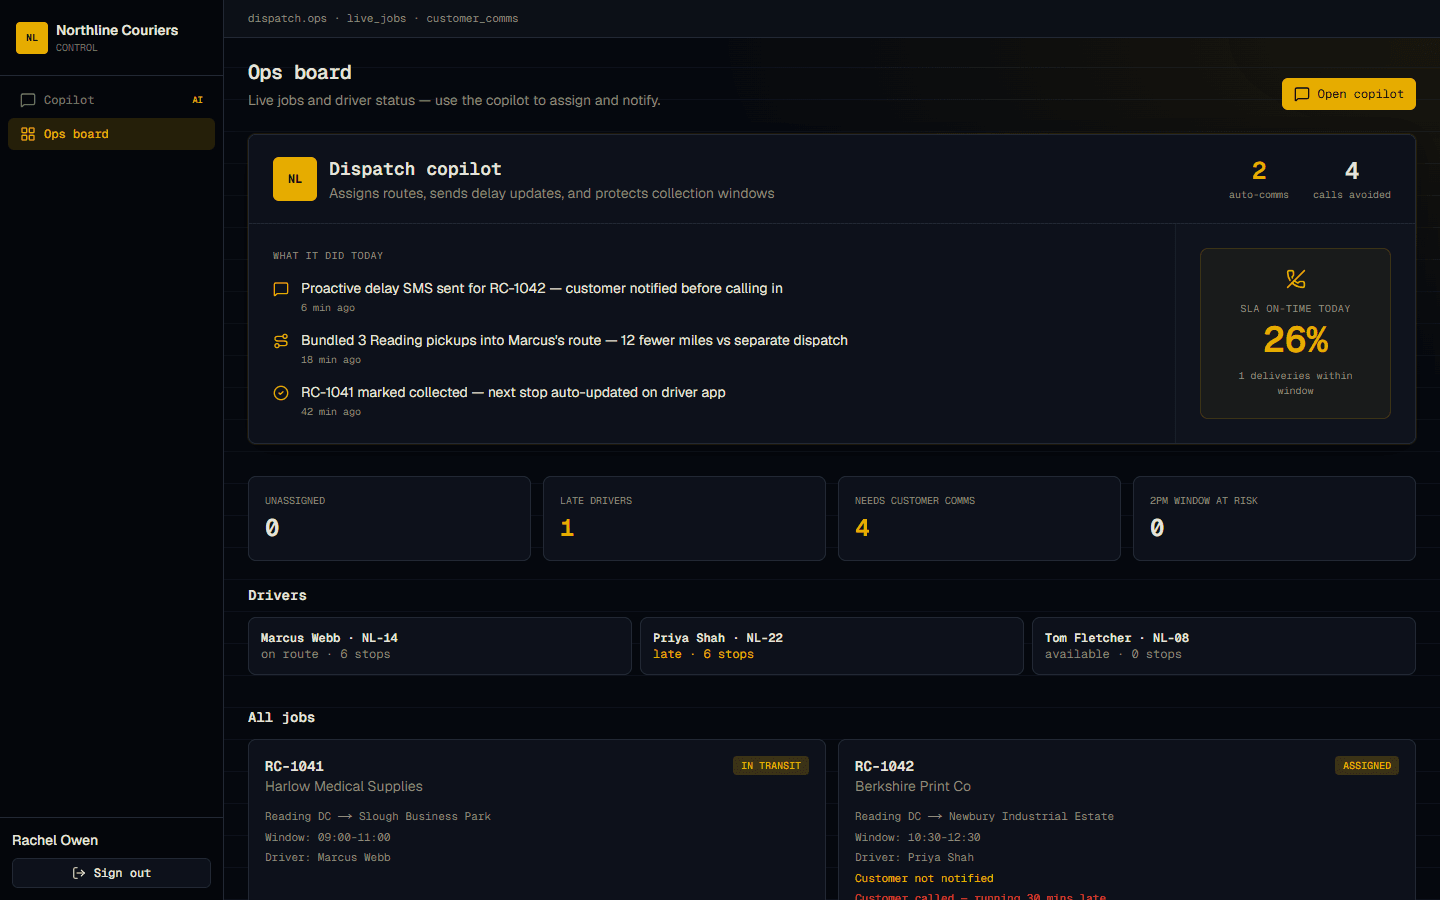
Task: Click the IN TRANSIT status badge
Action: click(771, 766)
